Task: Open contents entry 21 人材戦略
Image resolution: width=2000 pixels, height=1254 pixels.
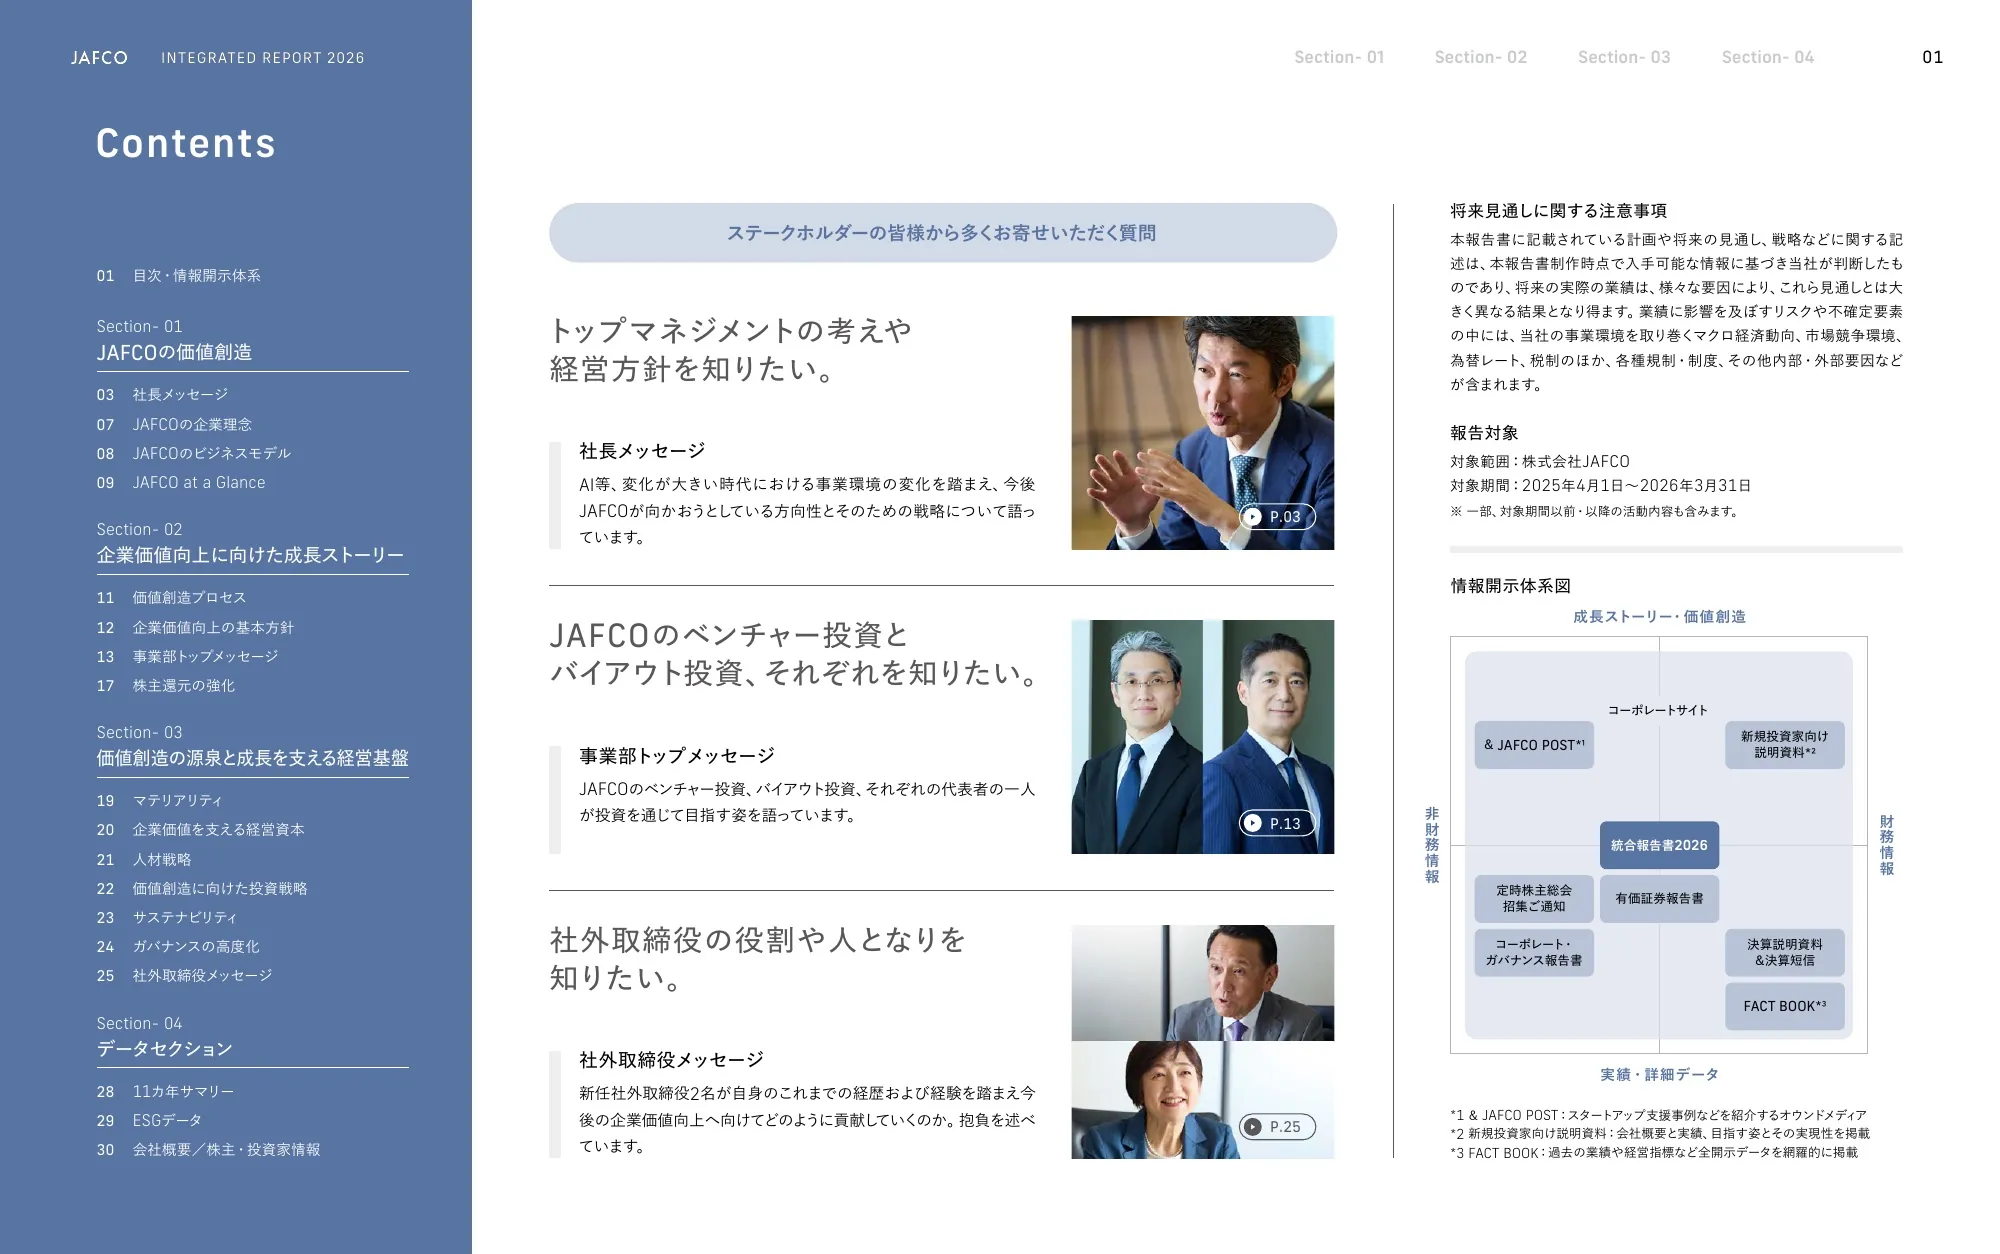Action: [143, 859]
